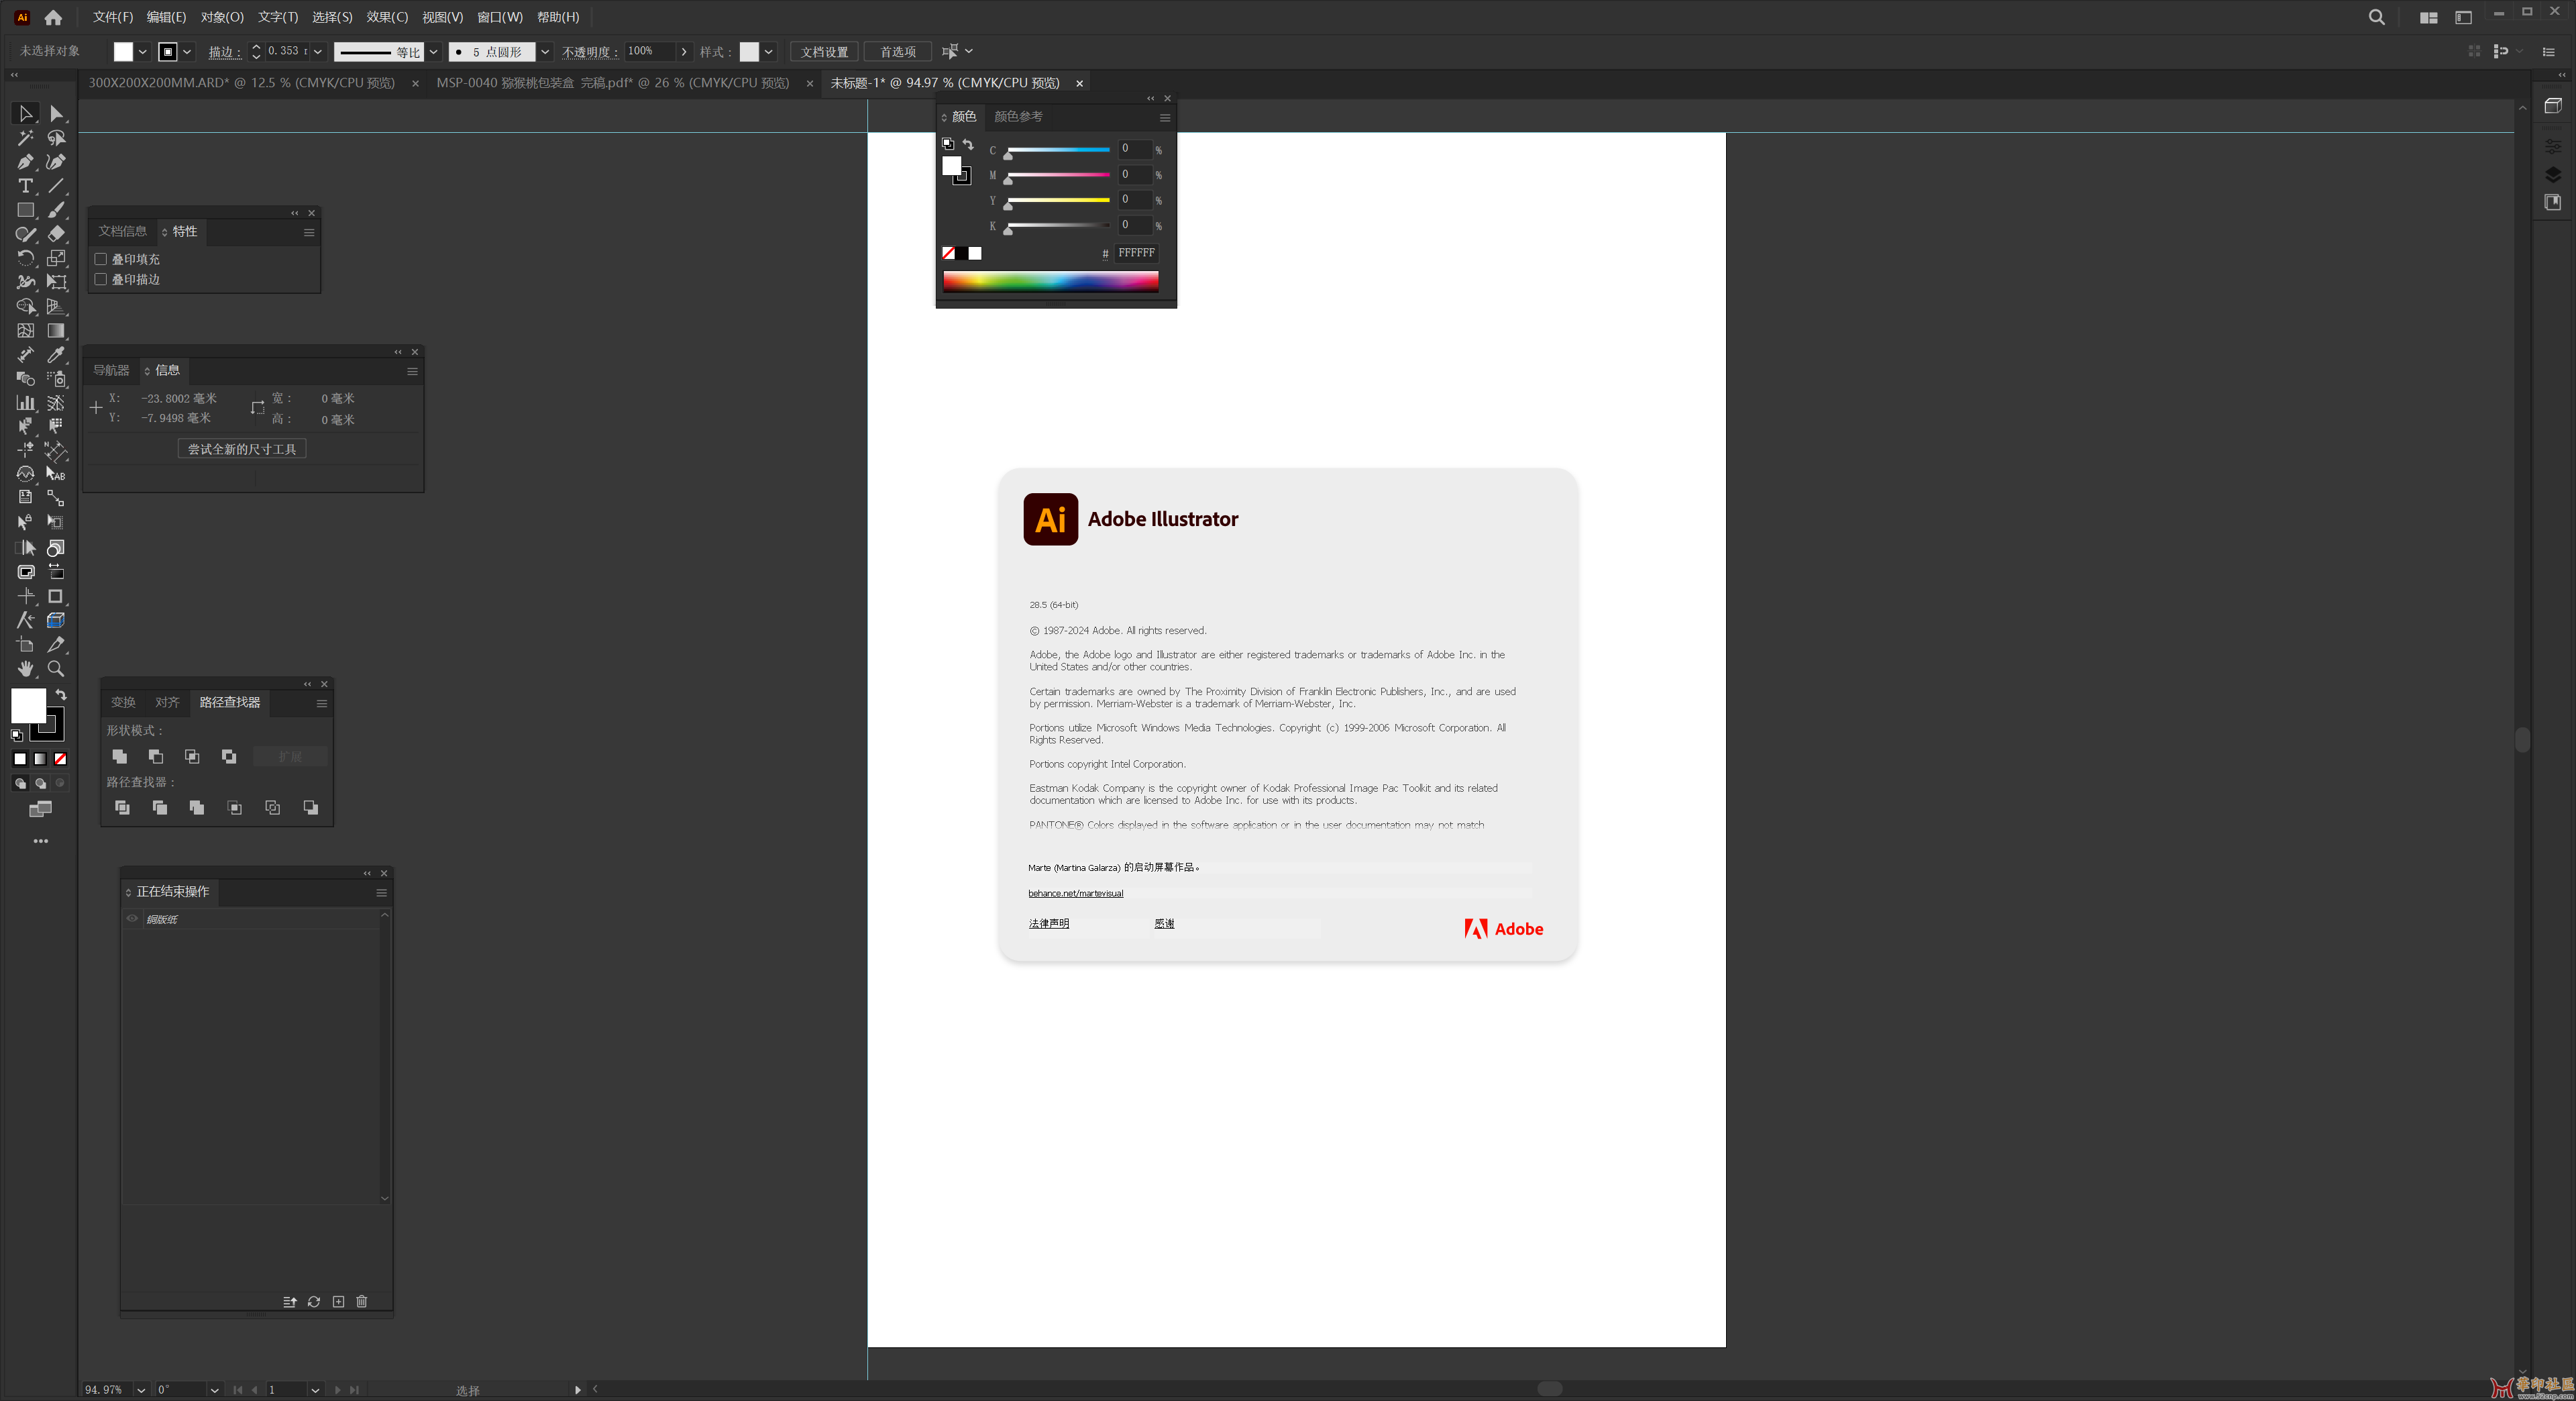Select the Gradient tool

(56, 331)
